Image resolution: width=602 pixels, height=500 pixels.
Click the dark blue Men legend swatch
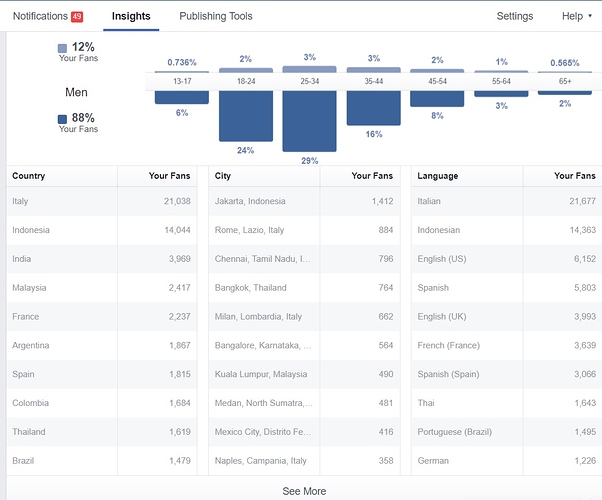(63, 119)
